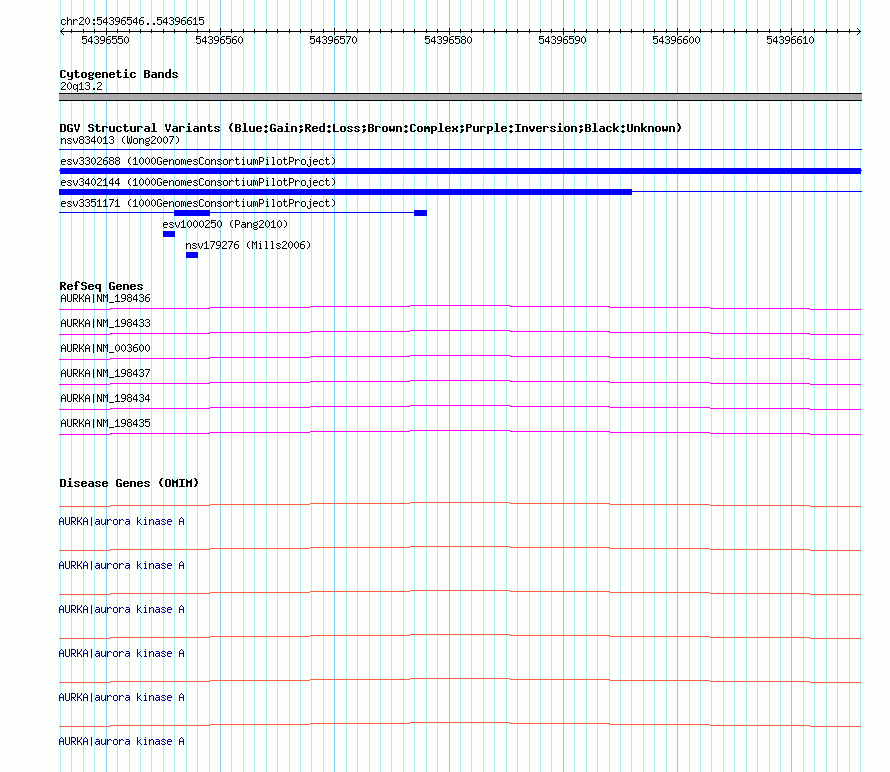Open the AURKA|NM_198433 transcript label

point(106,324)
